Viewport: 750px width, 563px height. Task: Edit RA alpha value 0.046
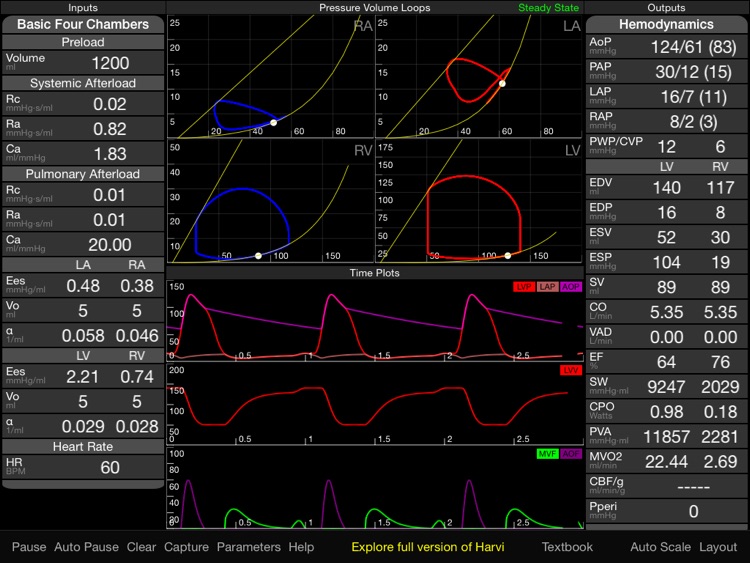(x=137, y=335)
